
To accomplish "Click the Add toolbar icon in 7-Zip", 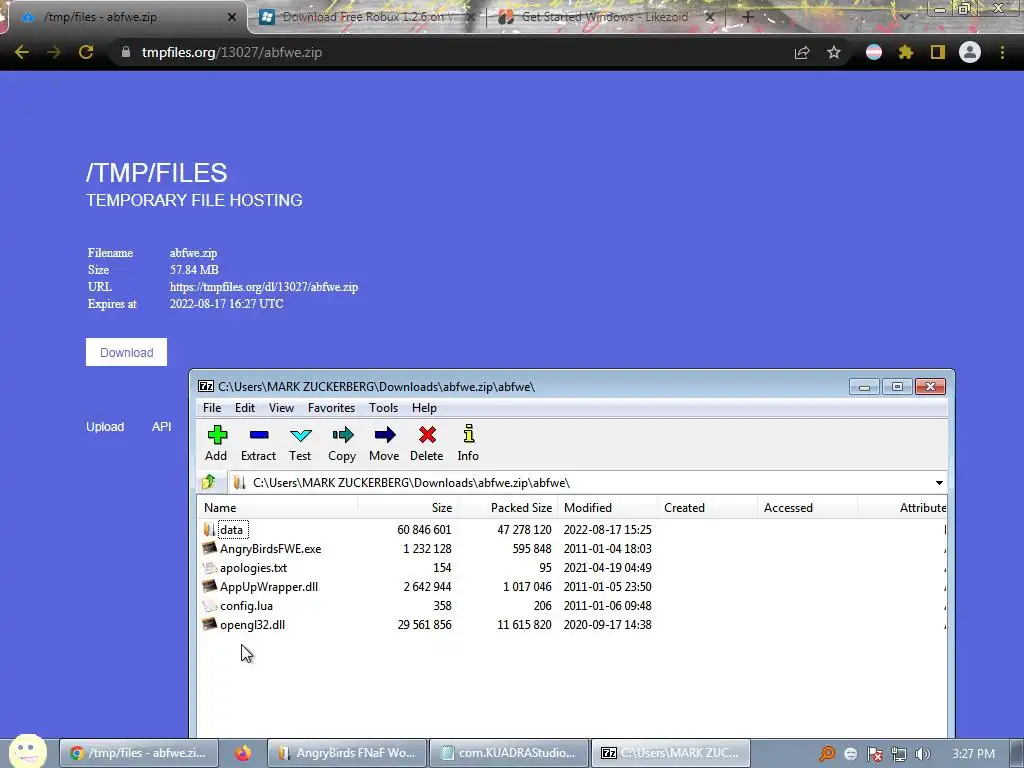I will coord(217,443).
